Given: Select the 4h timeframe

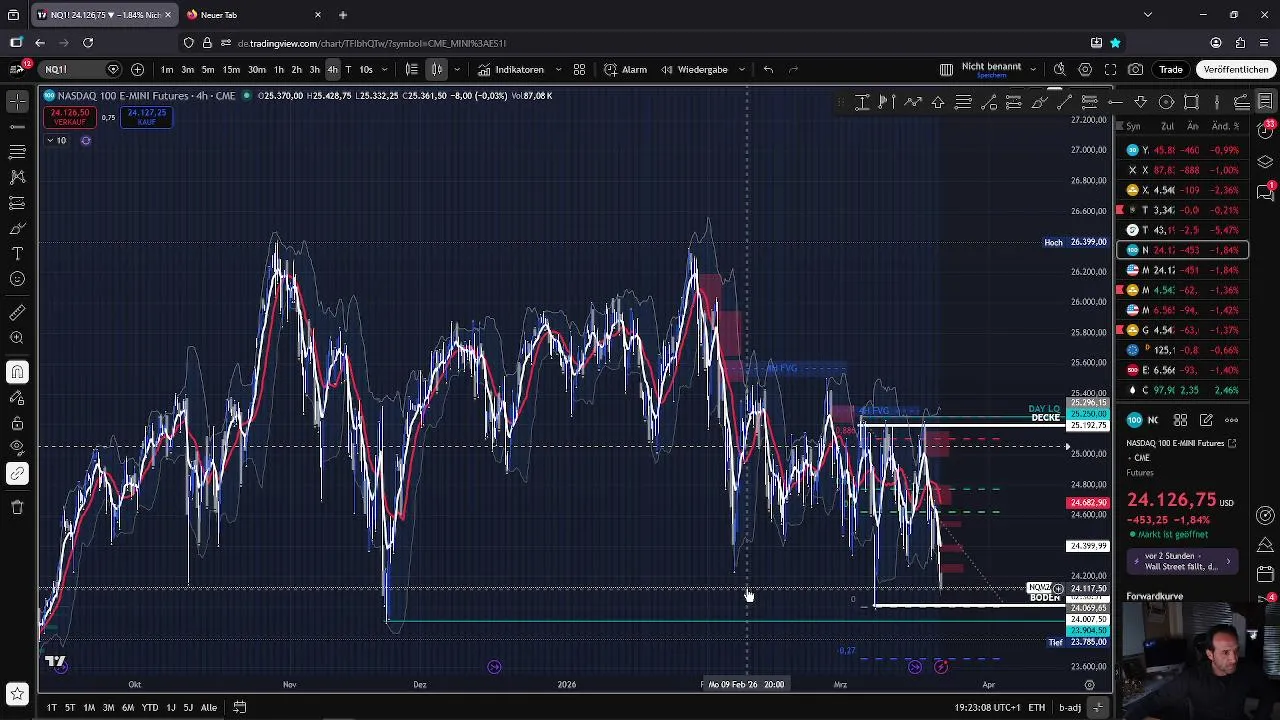Looking at the screenshot, I should click(x=332, y=69).
